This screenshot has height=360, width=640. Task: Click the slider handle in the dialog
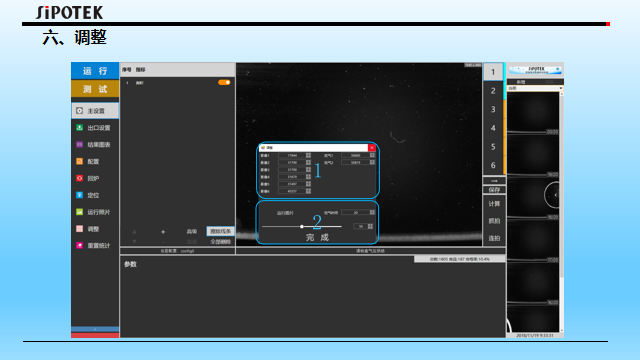click(302, 227)
